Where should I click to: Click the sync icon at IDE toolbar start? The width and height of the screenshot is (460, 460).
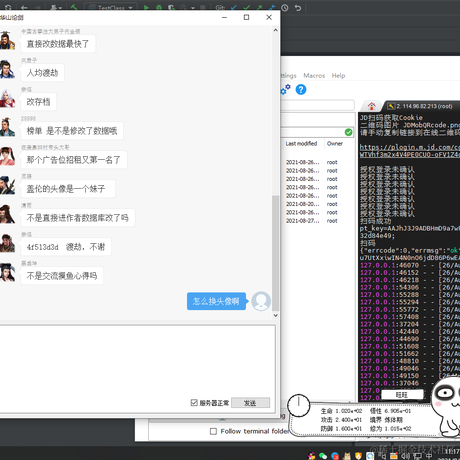[x=8, y=7]
